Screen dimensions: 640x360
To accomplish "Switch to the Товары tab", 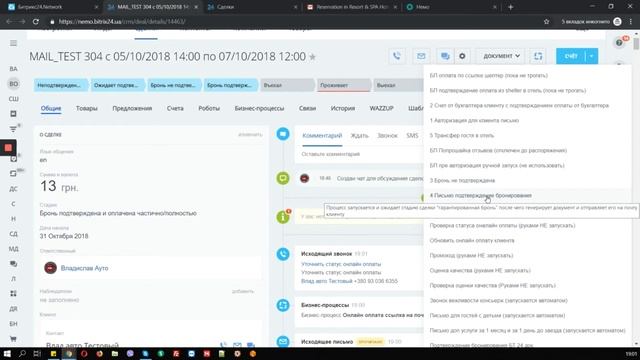I will coord(87,108).
